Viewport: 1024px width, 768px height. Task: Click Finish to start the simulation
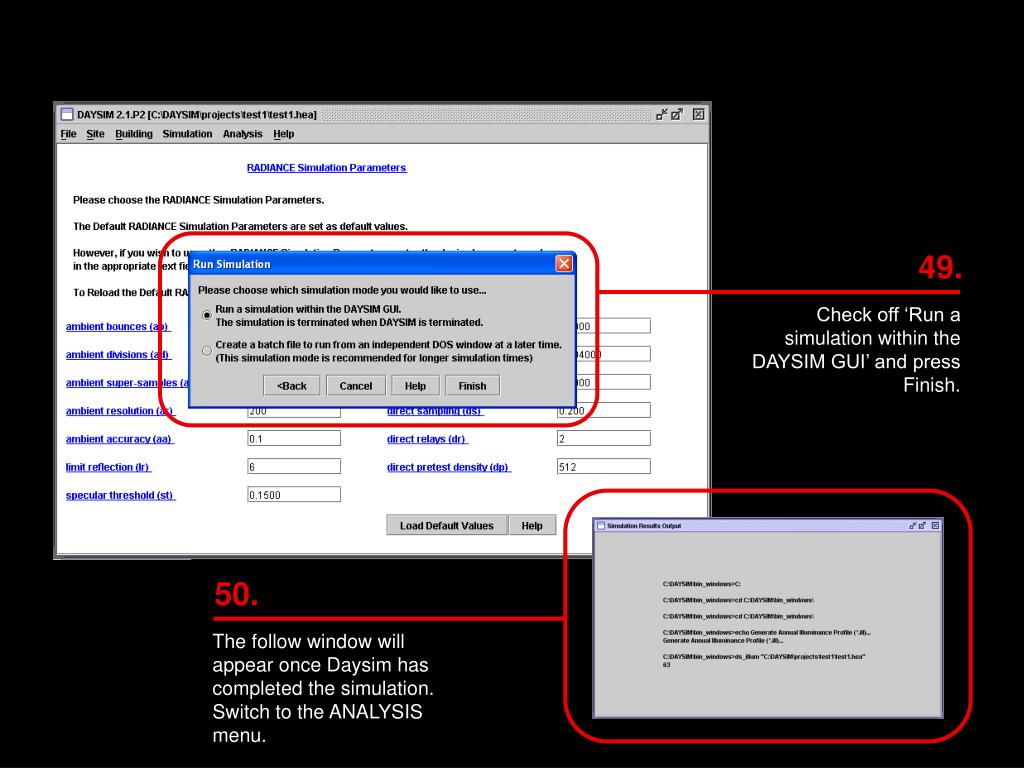click(472, 386)
